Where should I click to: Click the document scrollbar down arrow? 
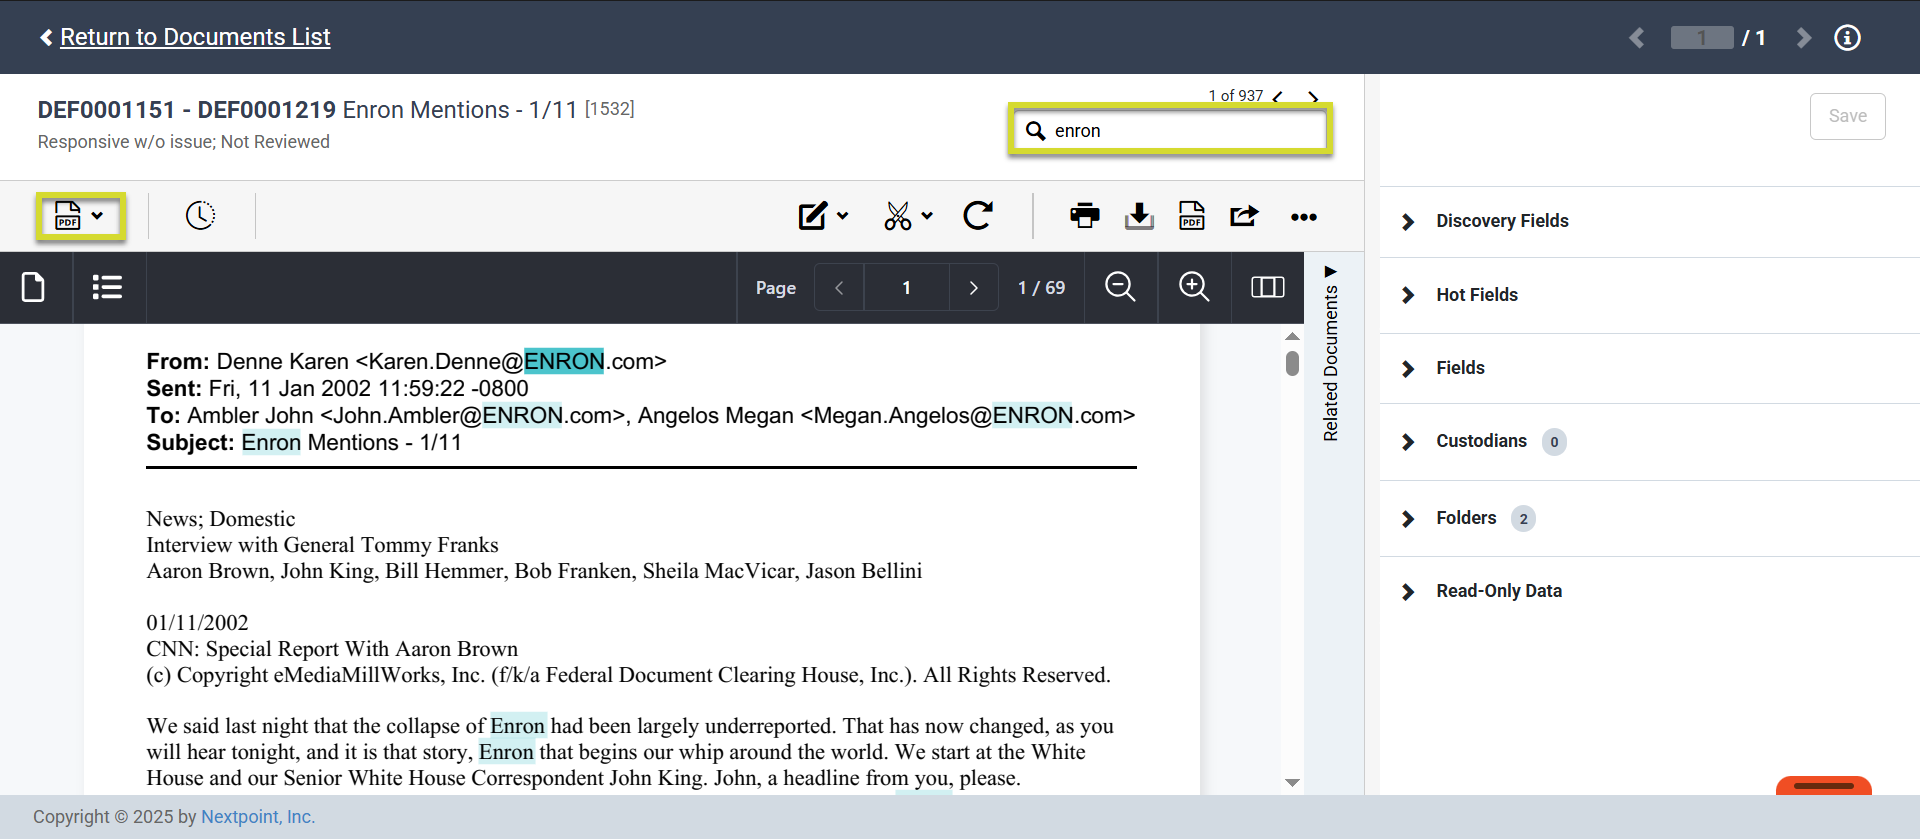(x=1292, y=782)
